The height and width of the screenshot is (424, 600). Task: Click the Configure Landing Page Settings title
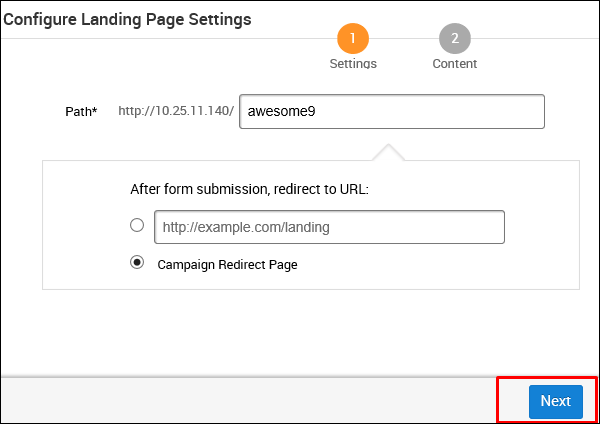pos(127,19)
